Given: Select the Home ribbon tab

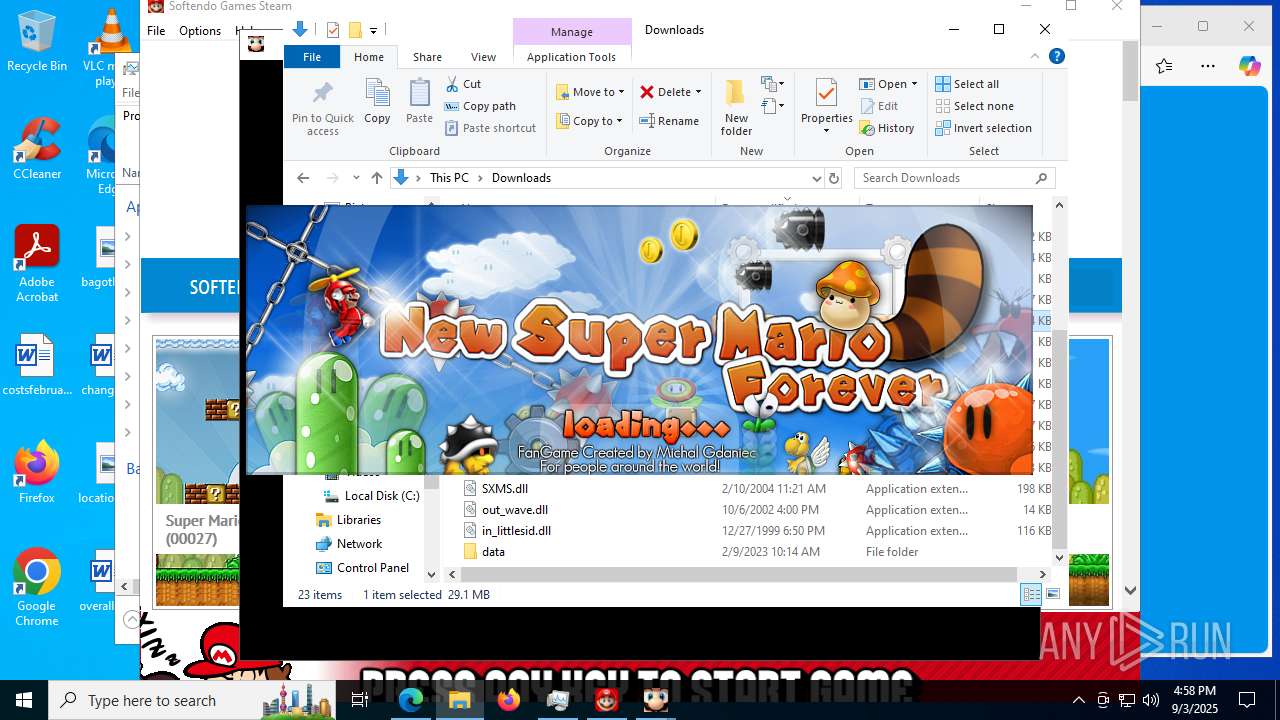Looking at the screenshot, I should (369, 57).
